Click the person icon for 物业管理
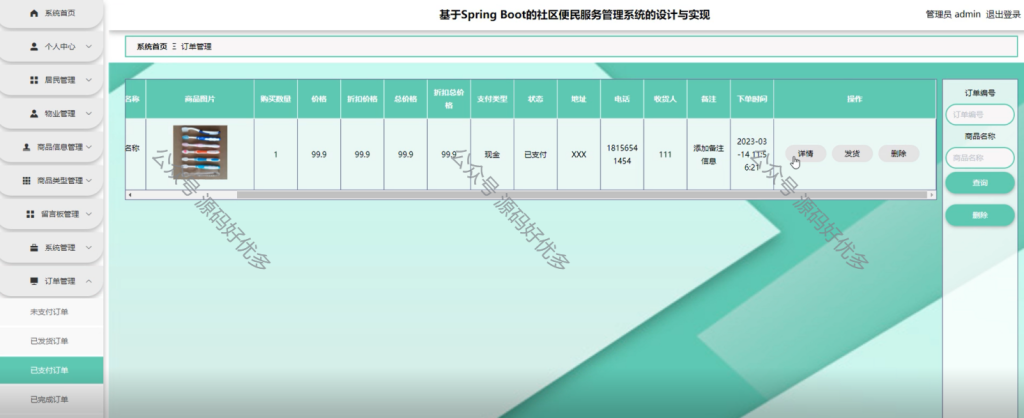1024x418 pixels. click(34, 114)
